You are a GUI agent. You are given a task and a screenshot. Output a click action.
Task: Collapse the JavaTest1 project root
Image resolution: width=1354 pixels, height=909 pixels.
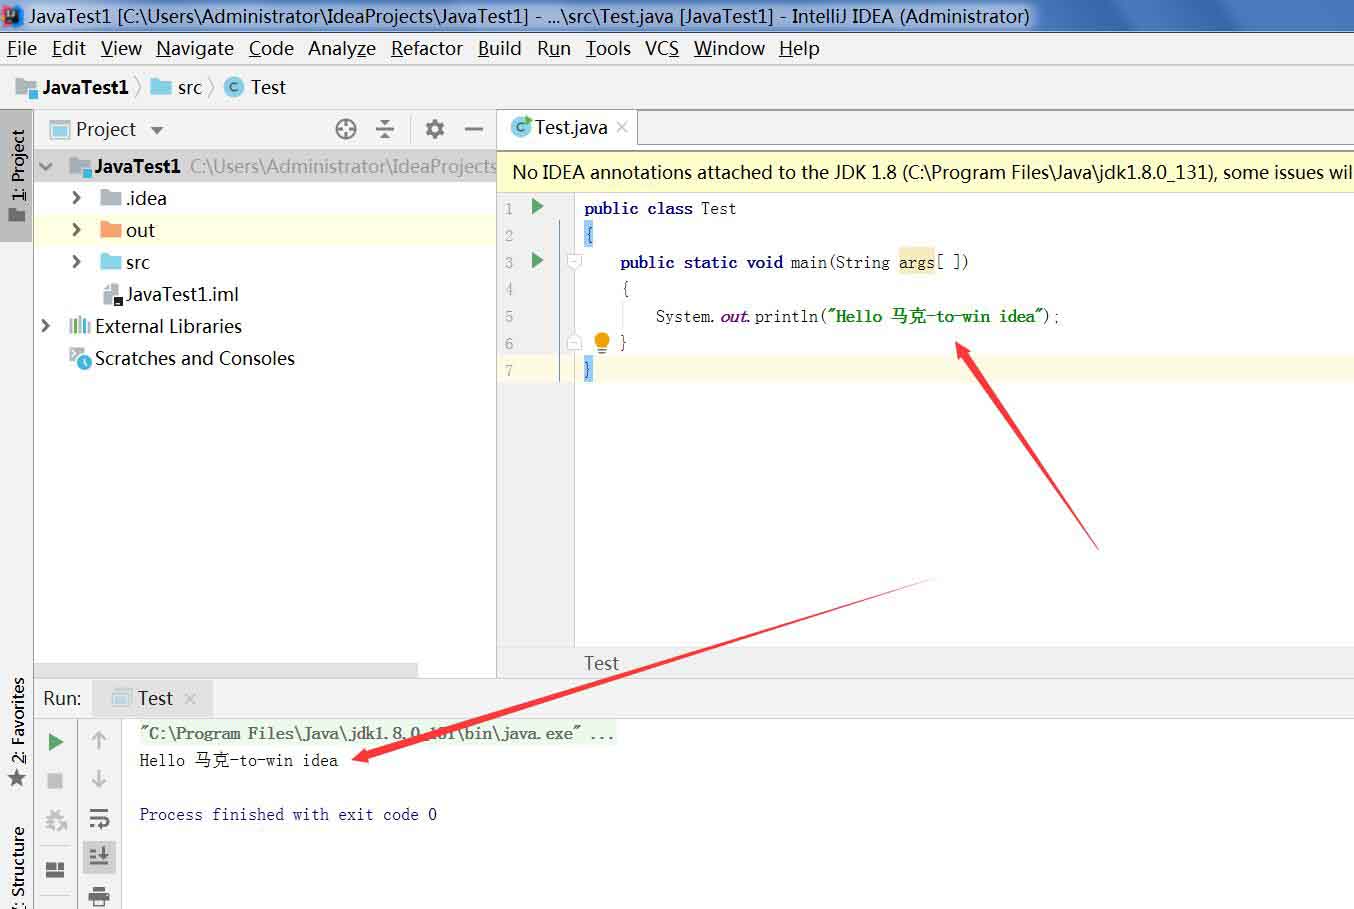[46, 166]
